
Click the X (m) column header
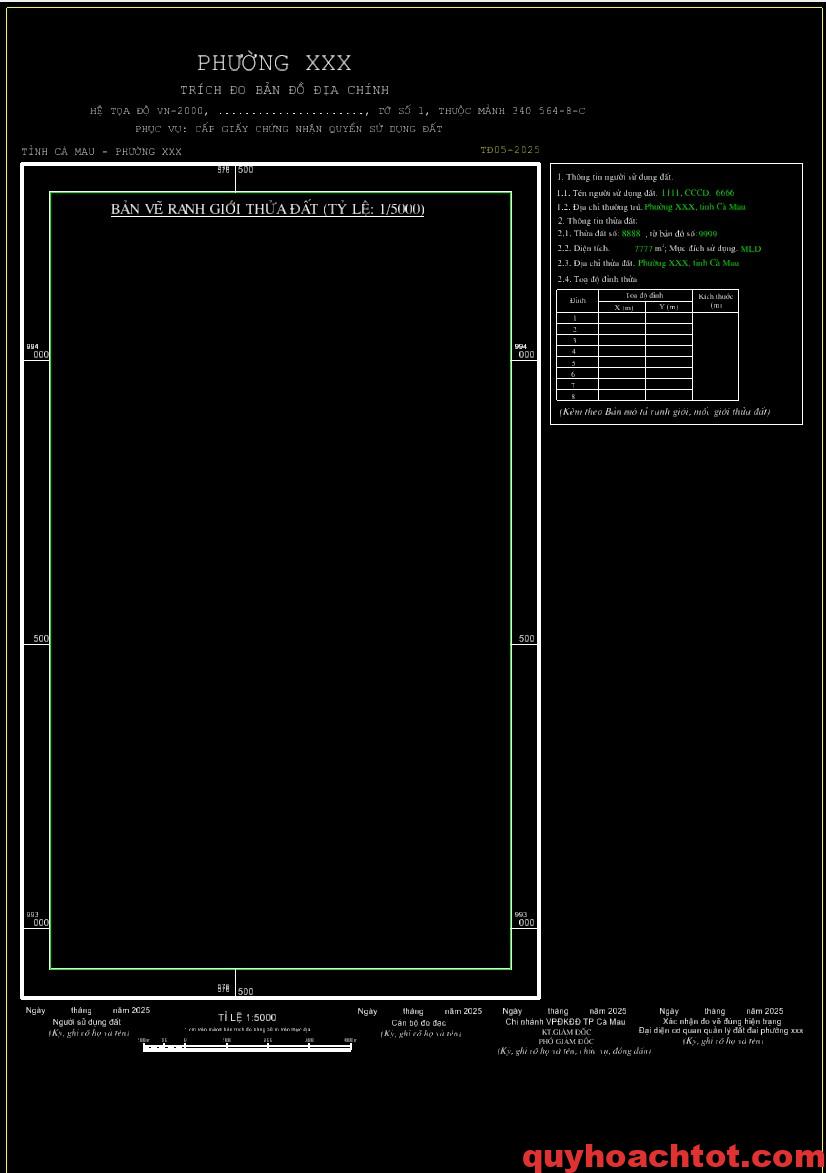click(x=622, y=307)
